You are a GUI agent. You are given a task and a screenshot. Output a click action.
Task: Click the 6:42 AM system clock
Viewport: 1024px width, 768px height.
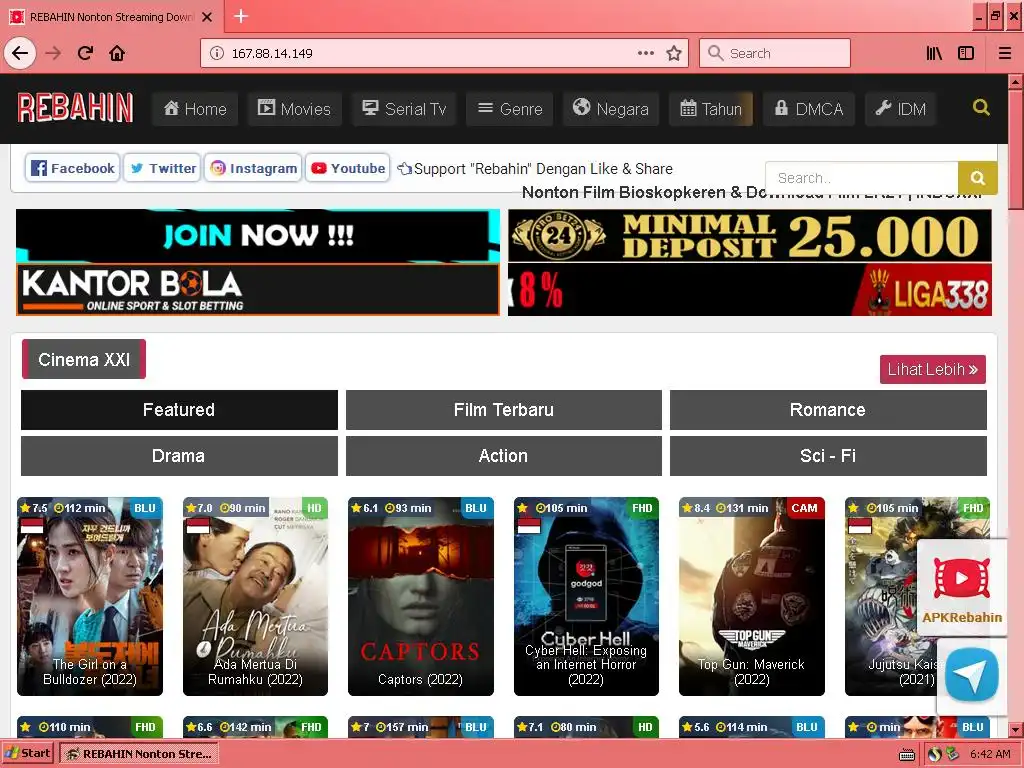click(x=990, y=754)
